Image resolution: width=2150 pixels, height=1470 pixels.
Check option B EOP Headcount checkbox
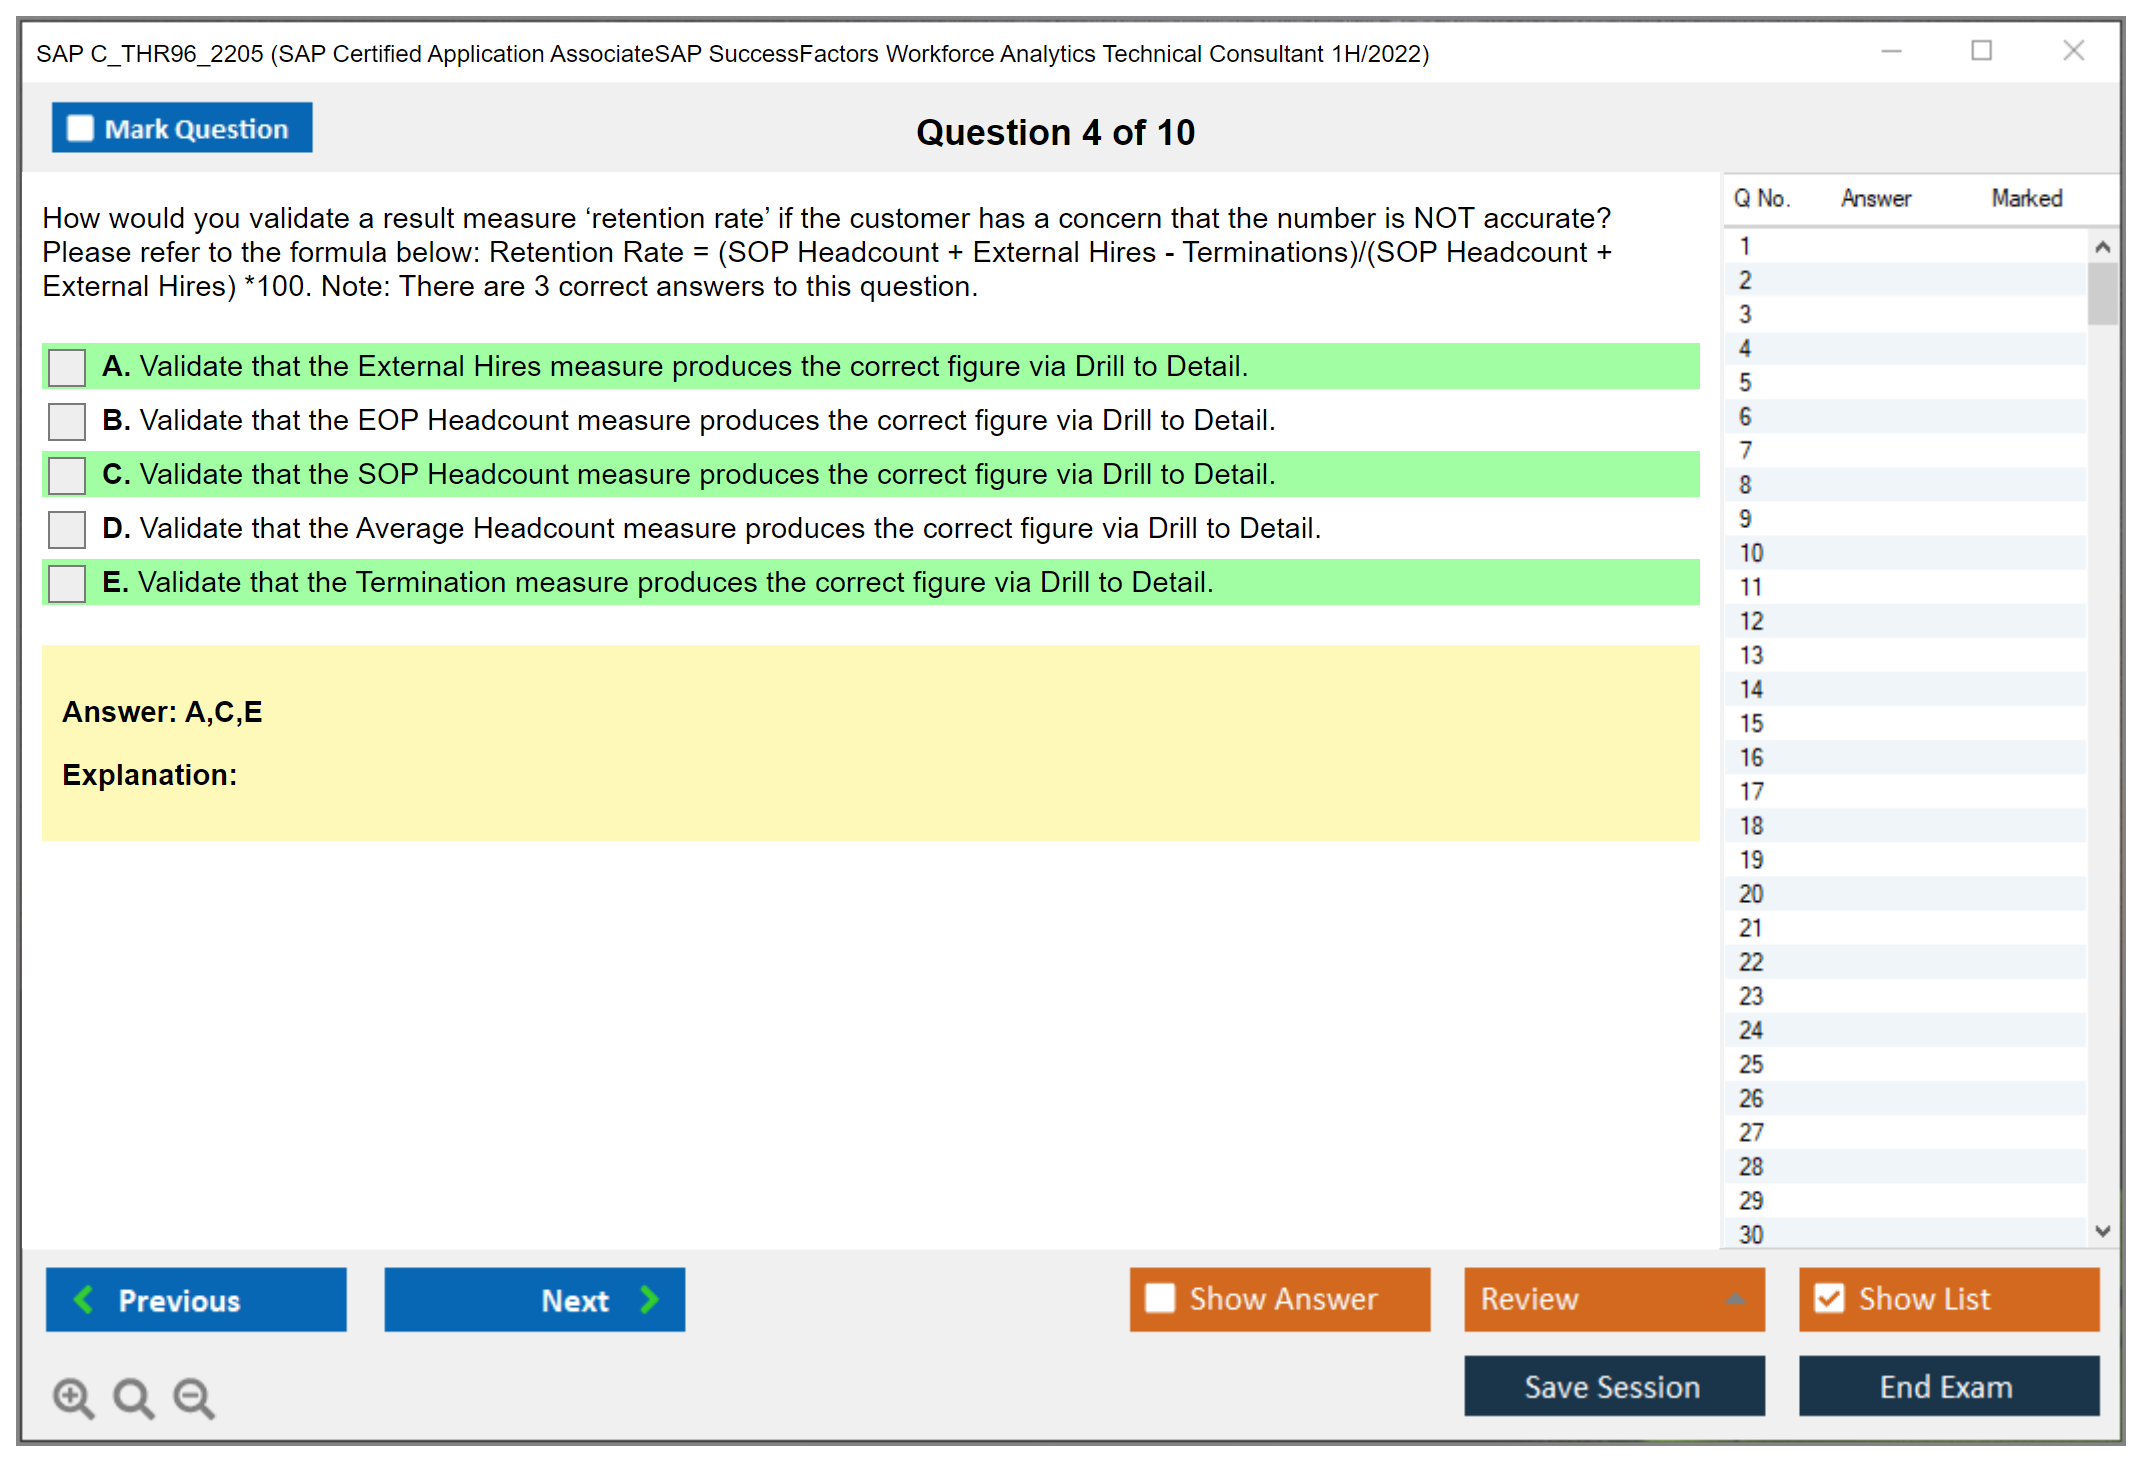[x=67, y=421]
